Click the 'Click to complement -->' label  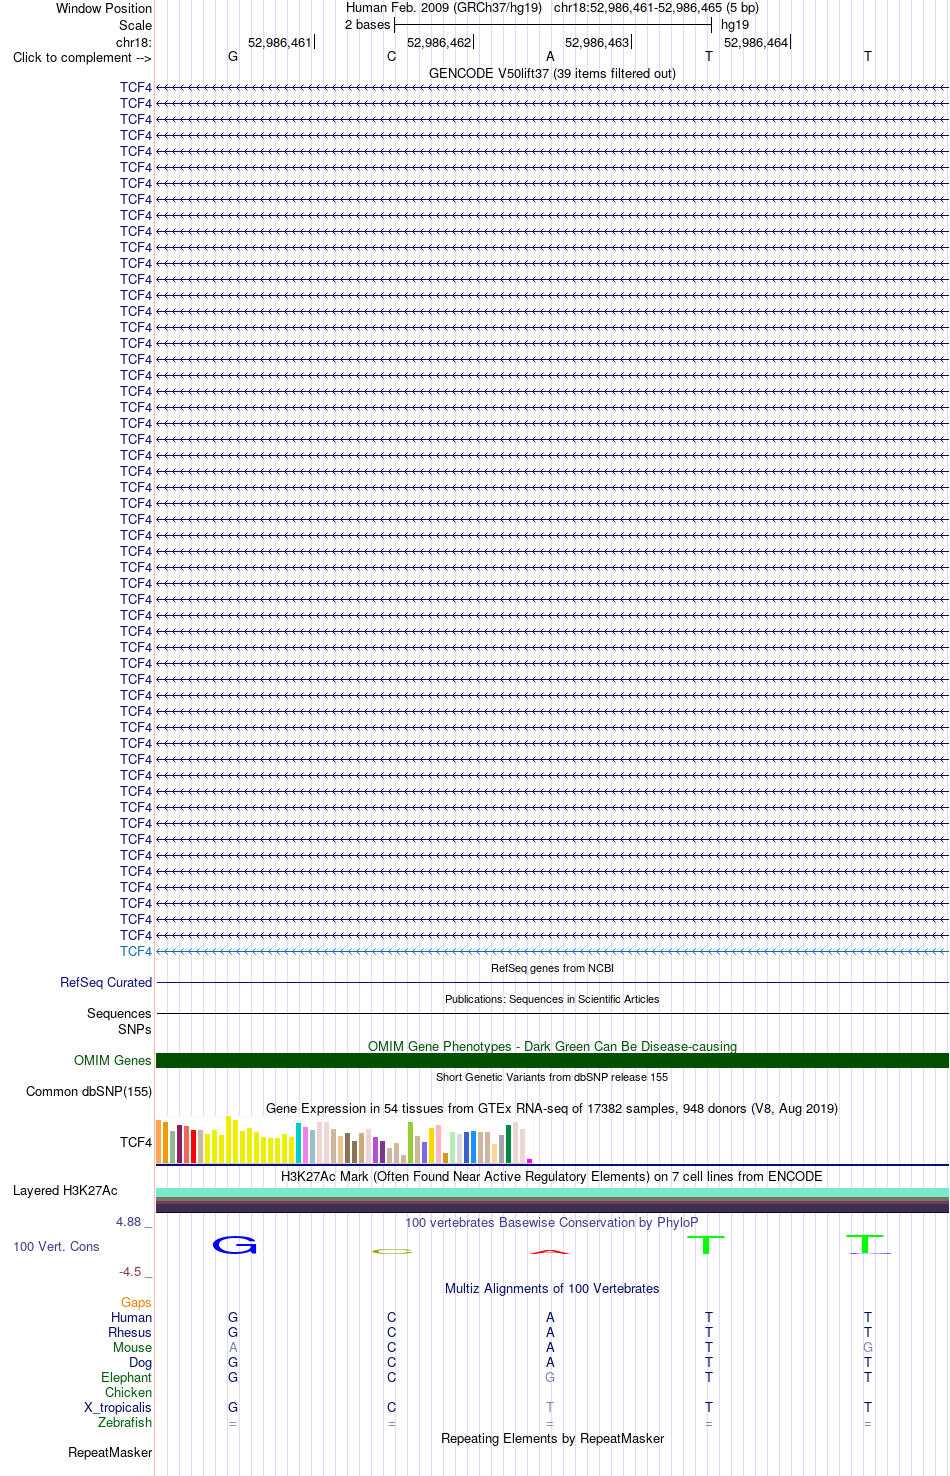pos(82,57)
